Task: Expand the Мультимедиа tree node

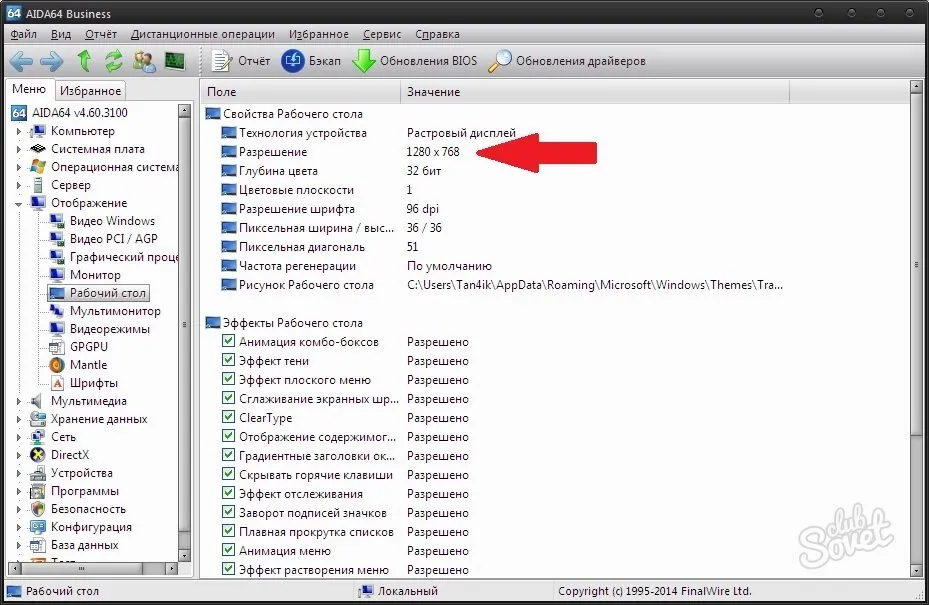Action: point(18,401)
